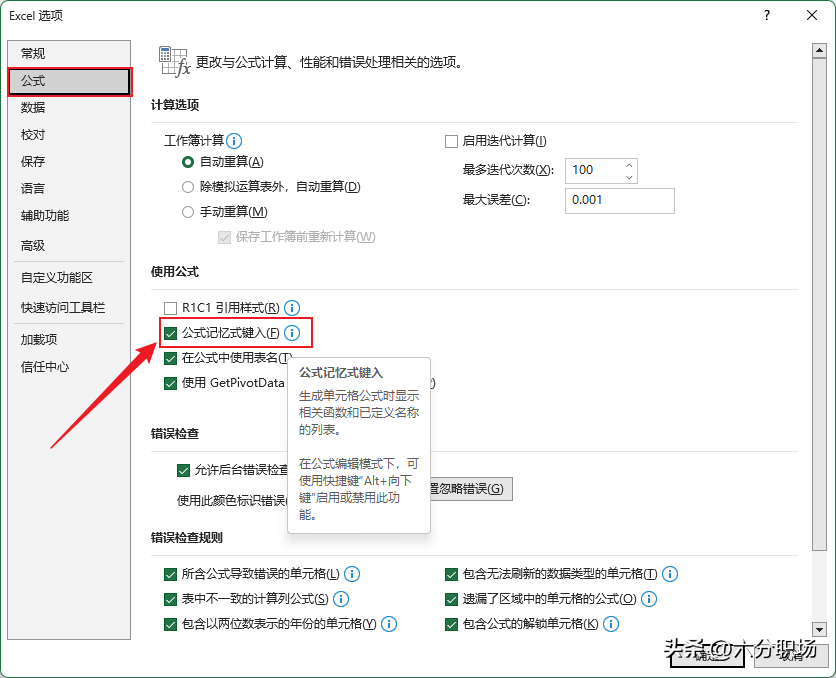Image resolution: width=836 pixels, height=678 pixels.
Task: Decrease 最多迭代次数 with down arrow
Action: click(629, 177)
